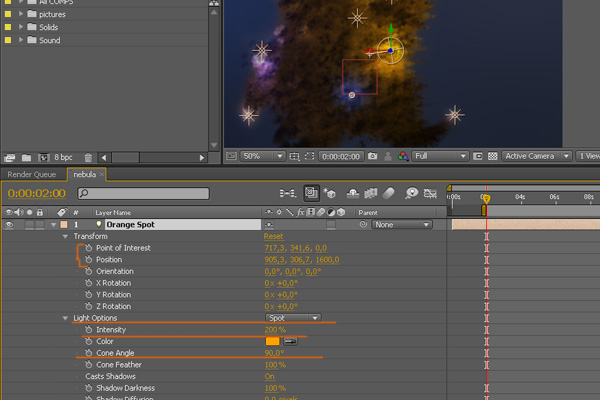
Task: Toggle the Region of Interest icon
Action: (x=478, y=156)
